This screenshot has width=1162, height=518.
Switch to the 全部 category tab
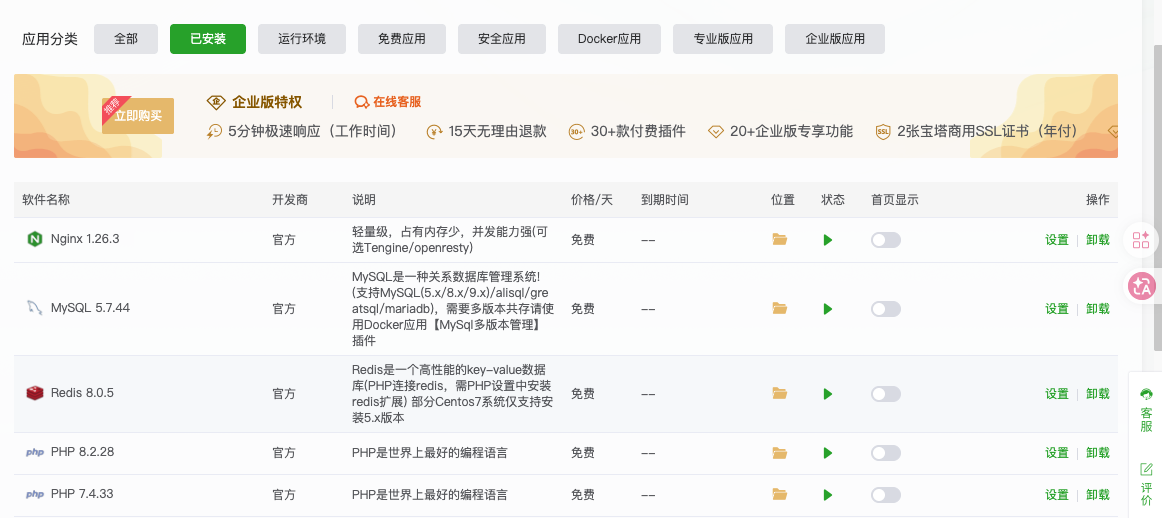click(126, 39)
